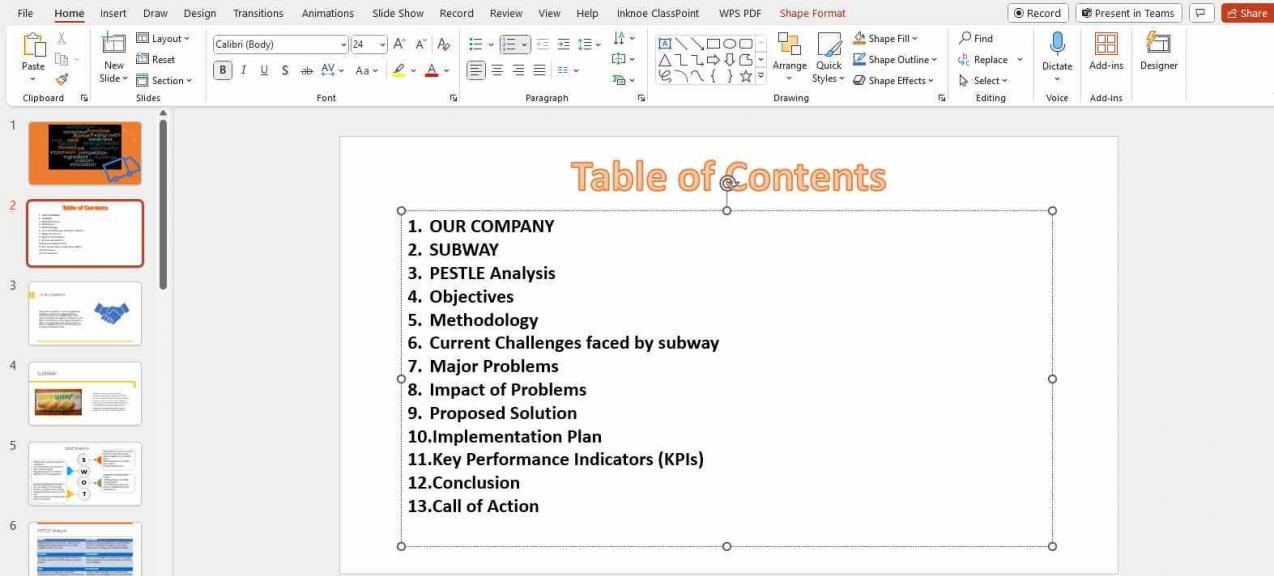Click the Present in Teams button
This screenshot has height=576, width=1274.
tap(1128, 13)
